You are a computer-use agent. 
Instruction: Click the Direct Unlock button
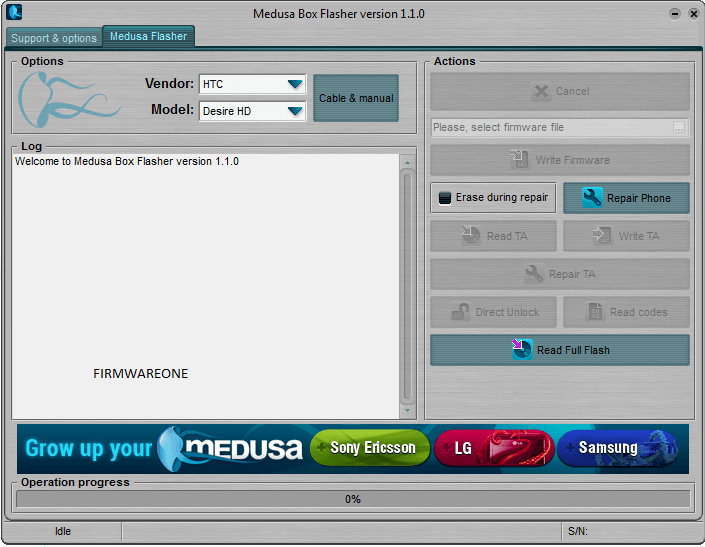click(493, 312)
